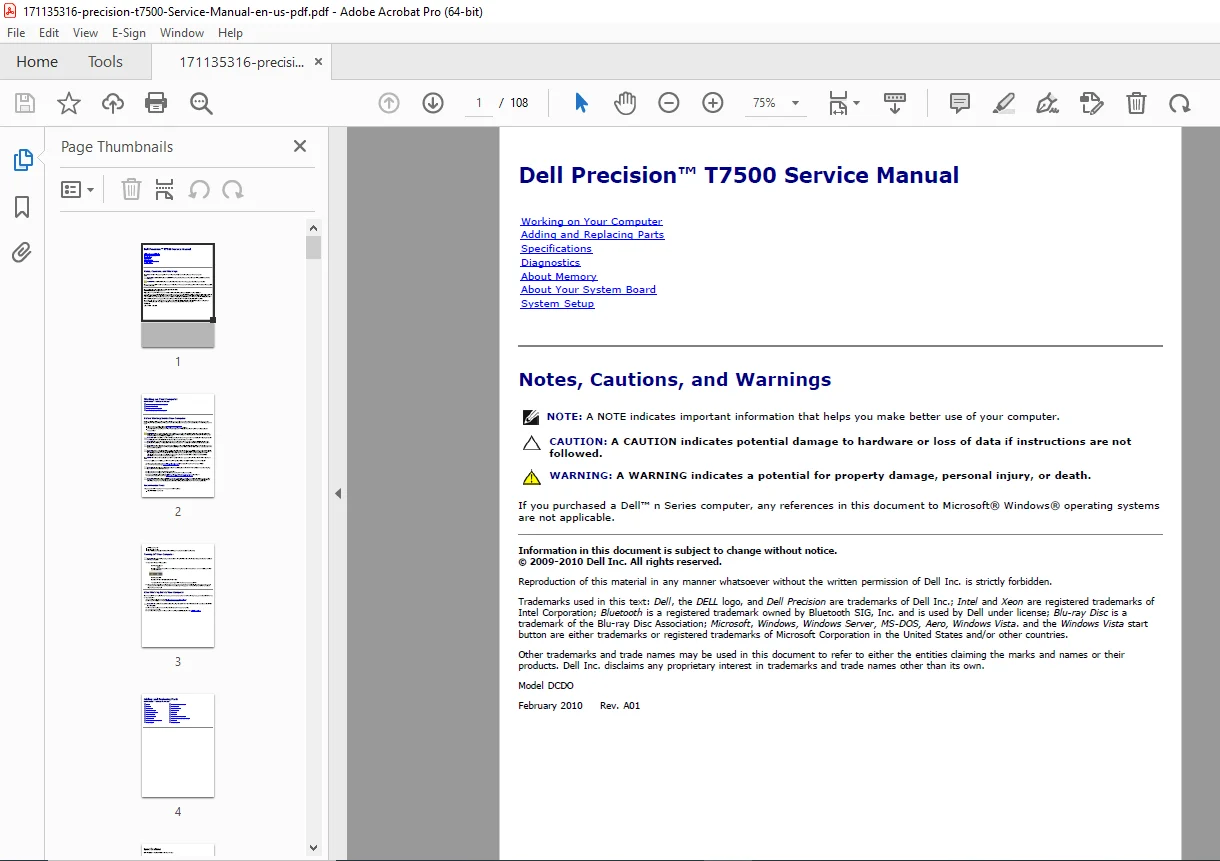Viewport: 1220px width, 861px height.
Task: Open the Diagnostics link
Action: coord(550,263)
